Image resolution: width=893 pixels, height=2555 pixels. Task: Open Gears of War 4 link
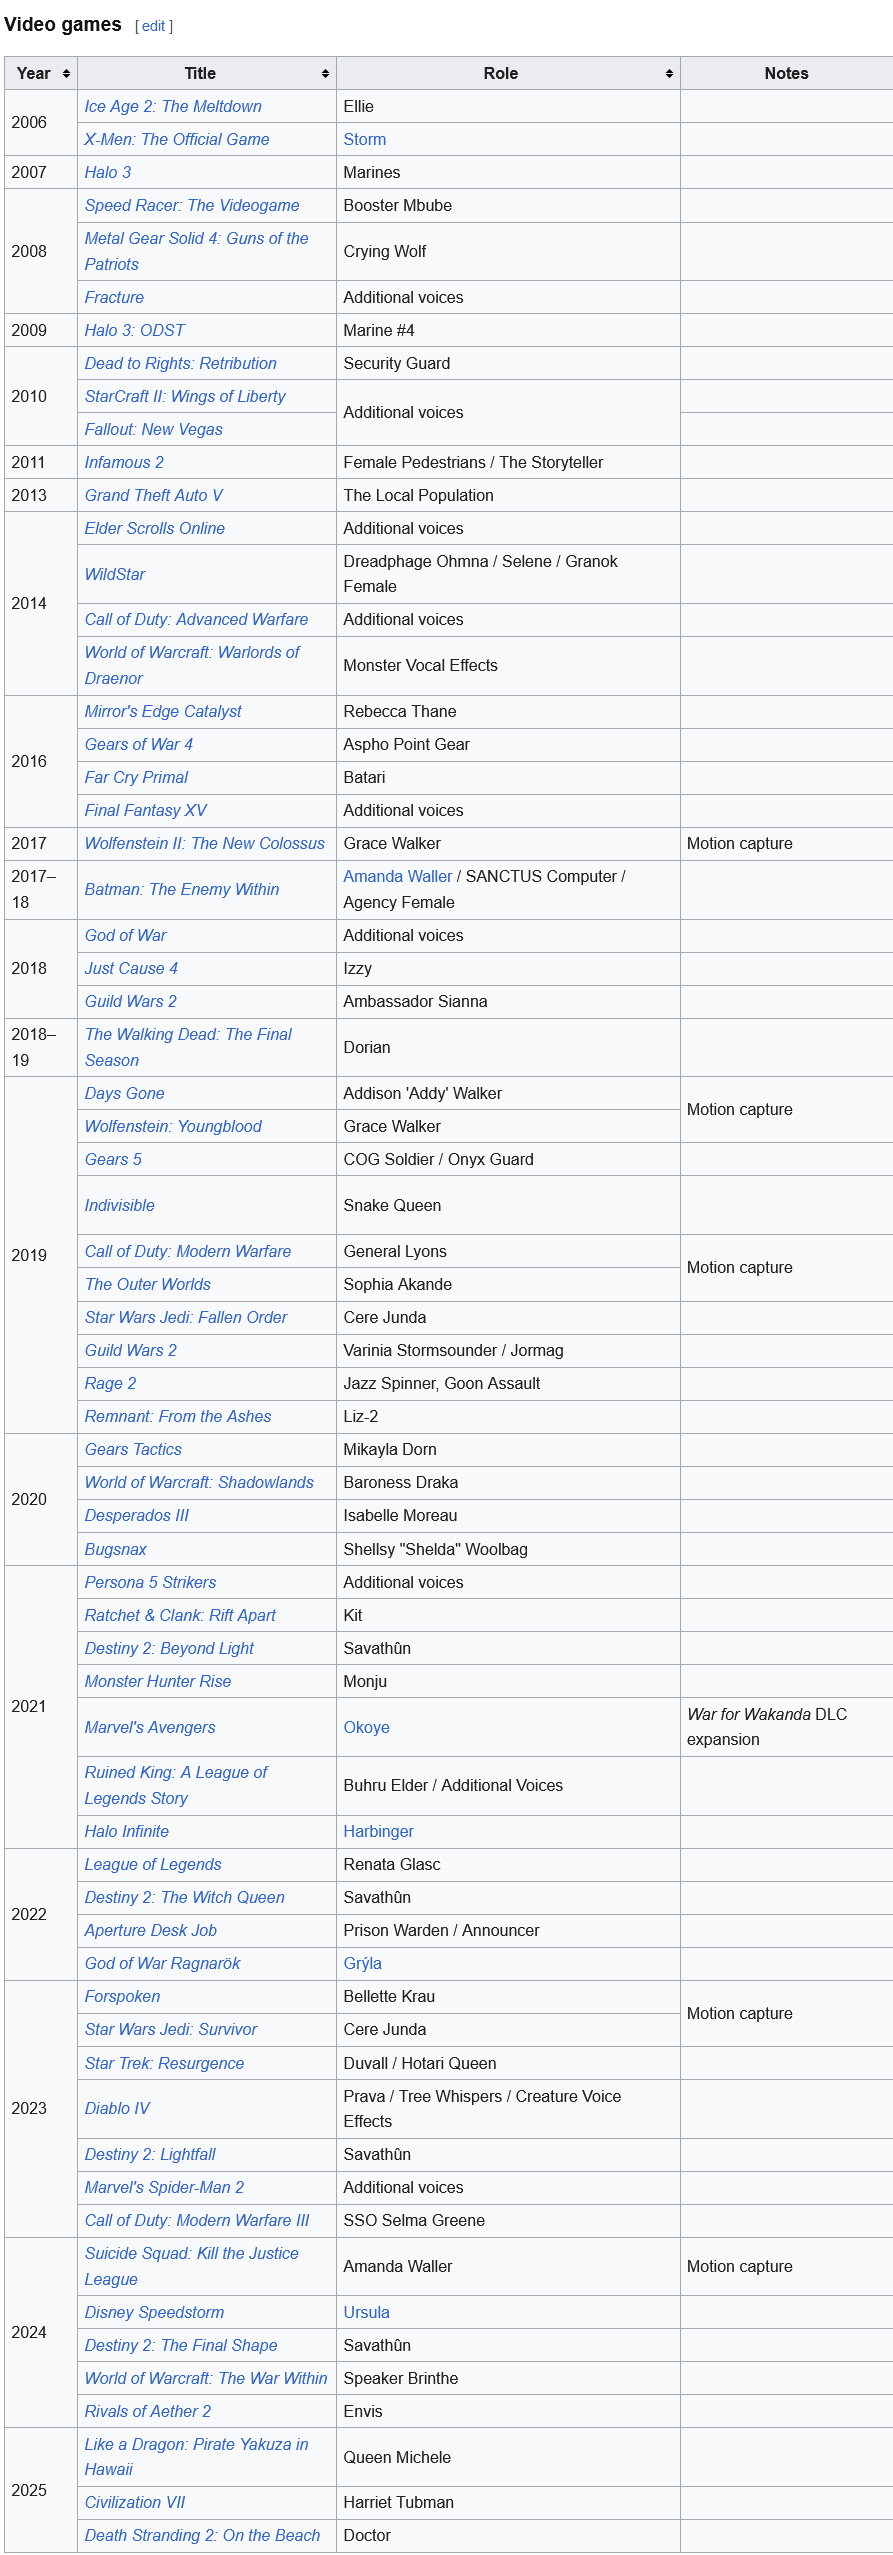pyautogui.click(x=139, y=745)
